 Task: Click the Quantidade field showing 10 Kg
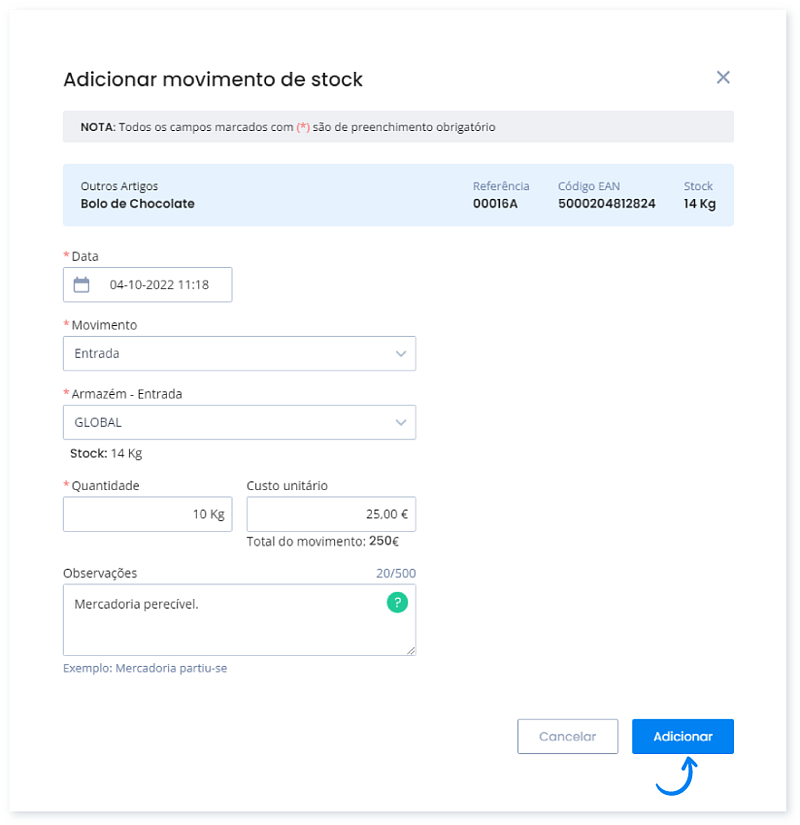click(147, 514)
